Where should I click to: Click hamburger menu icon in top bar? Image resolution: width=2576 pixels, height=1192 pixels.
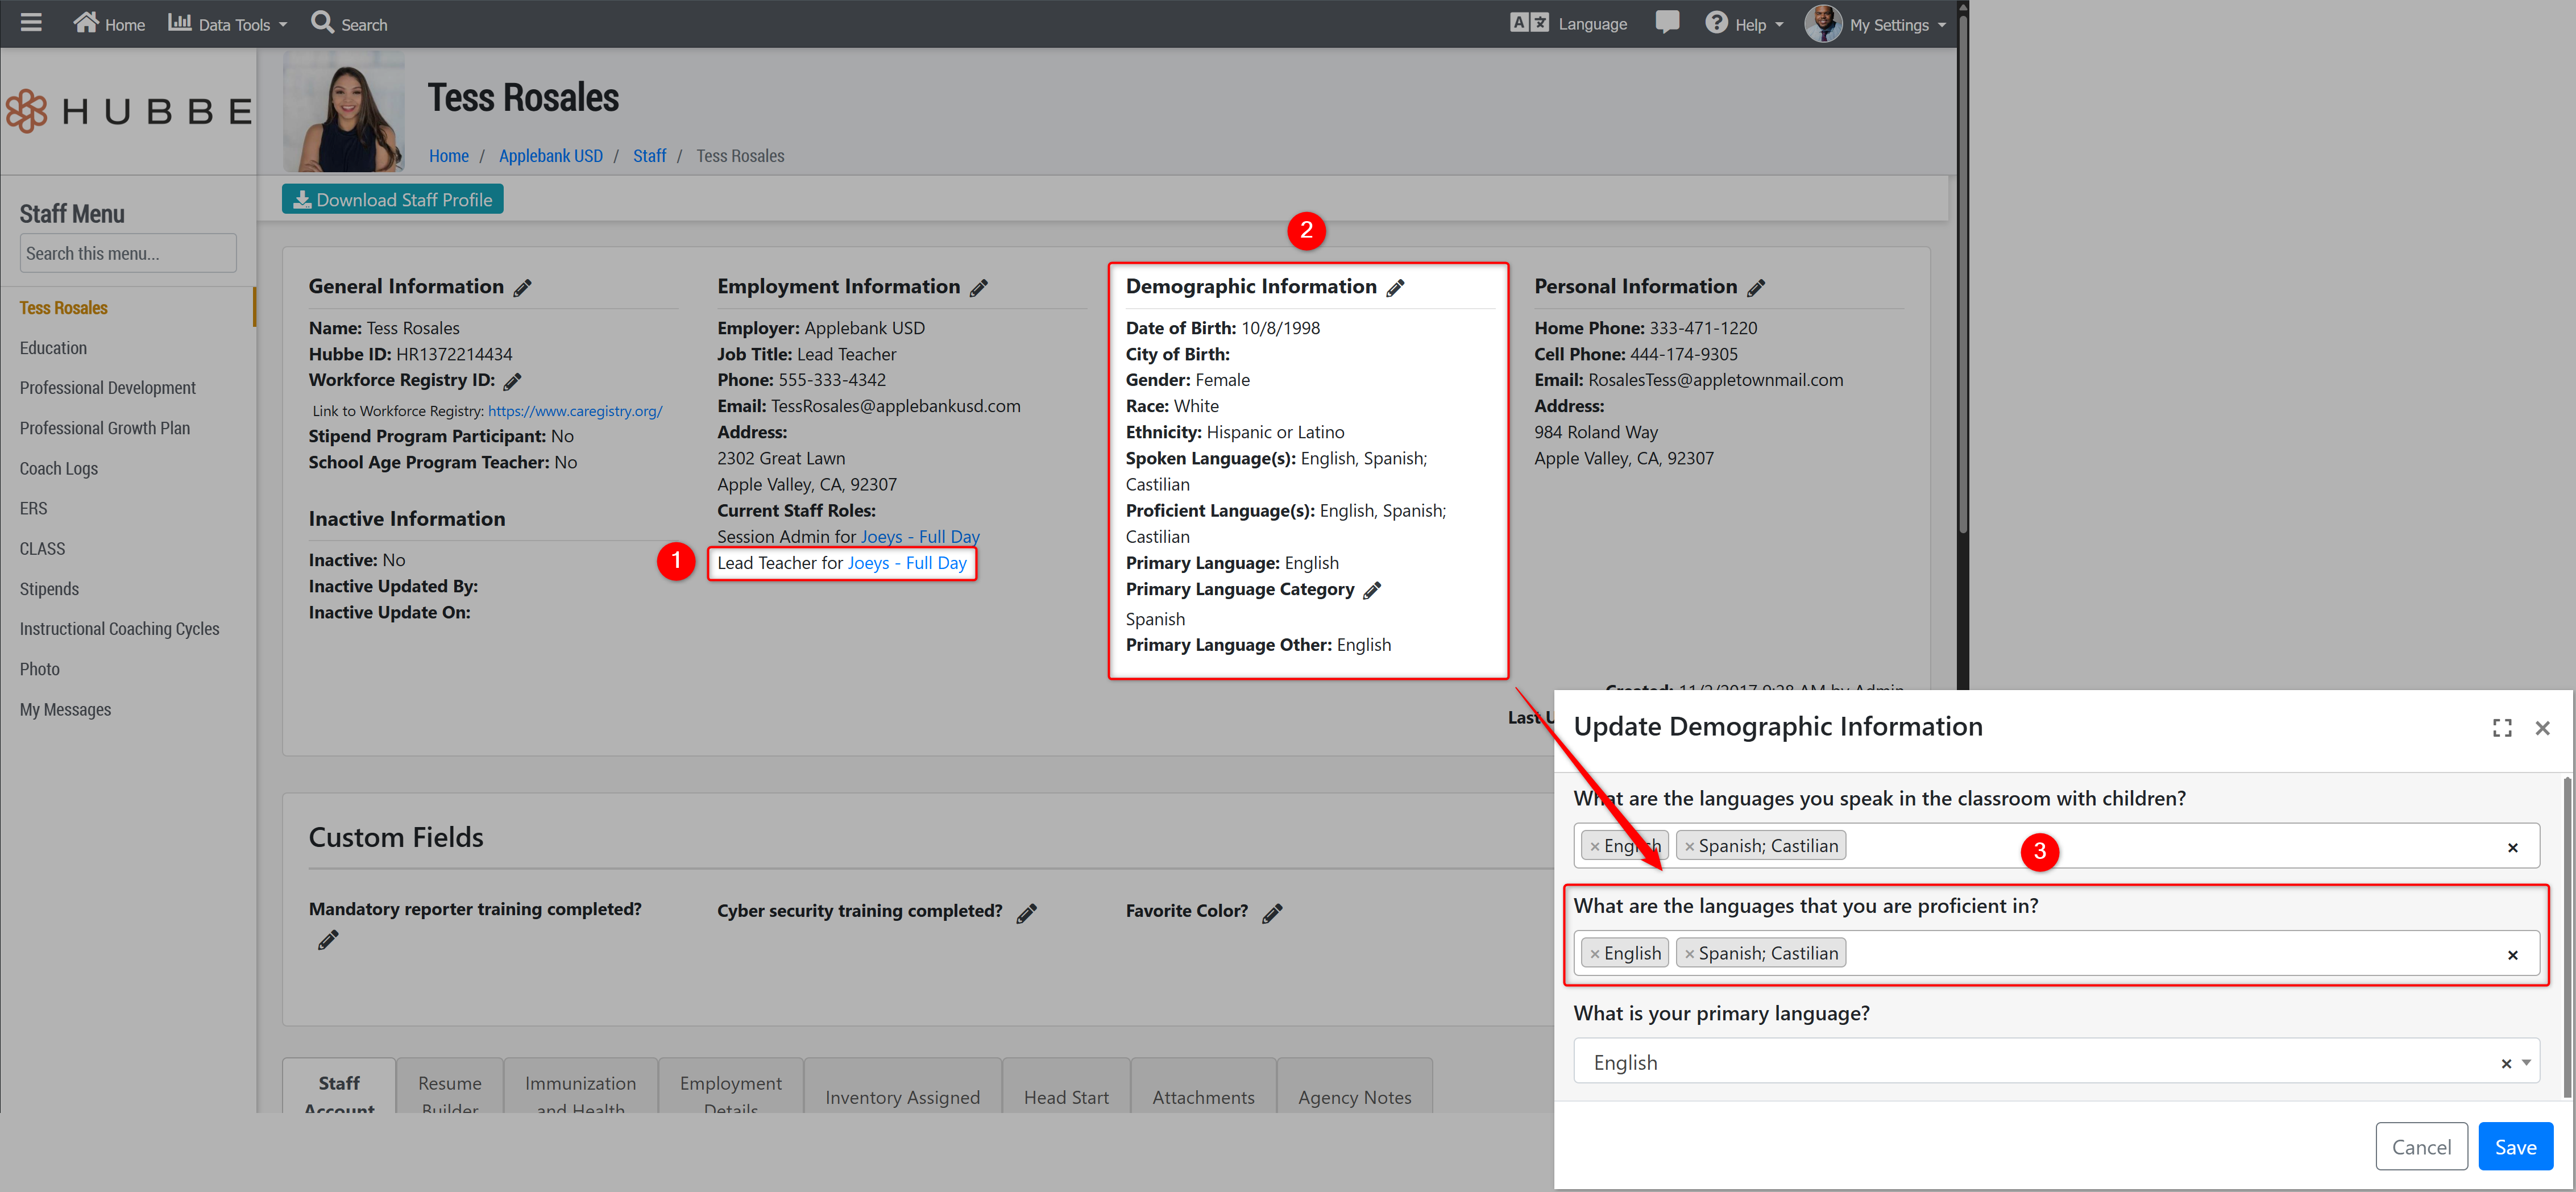click(x=31, y=22)
